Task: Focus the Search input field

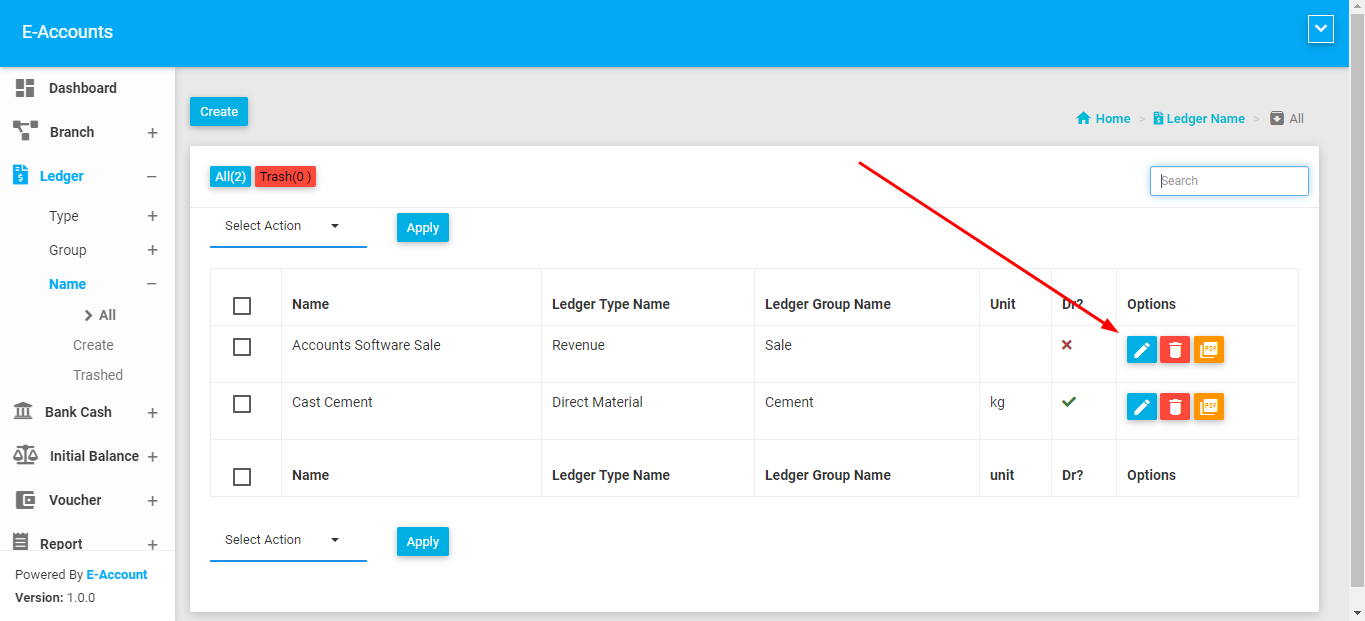Action: pyautogui.click(x=1229, y=181)
